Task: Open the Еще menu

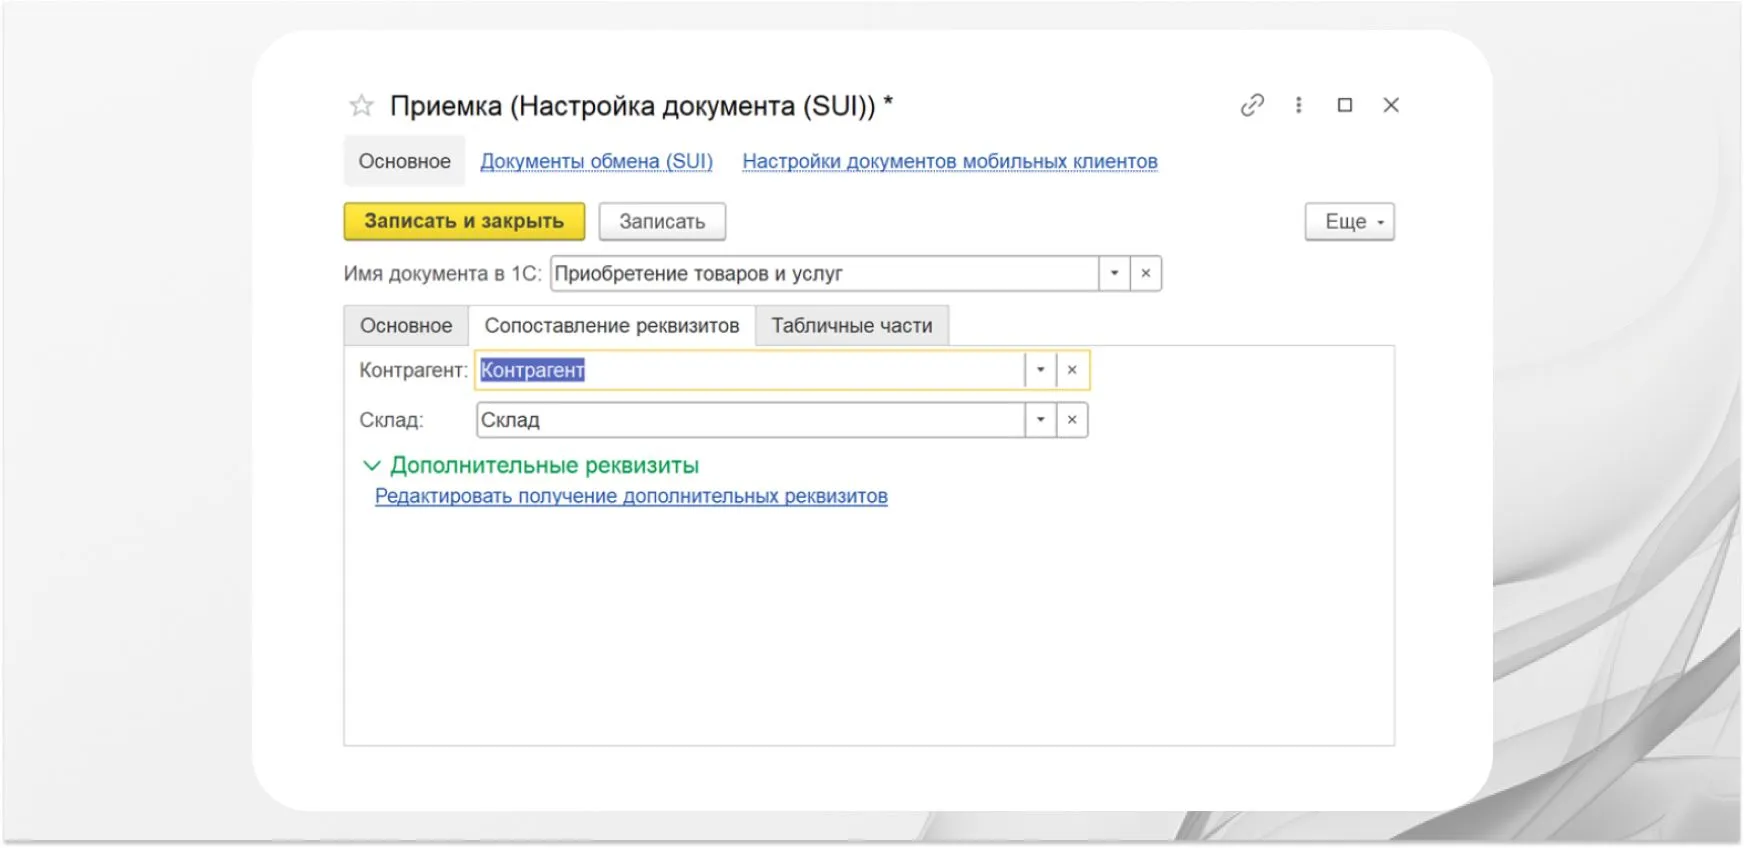Action: pos(1349,222)
